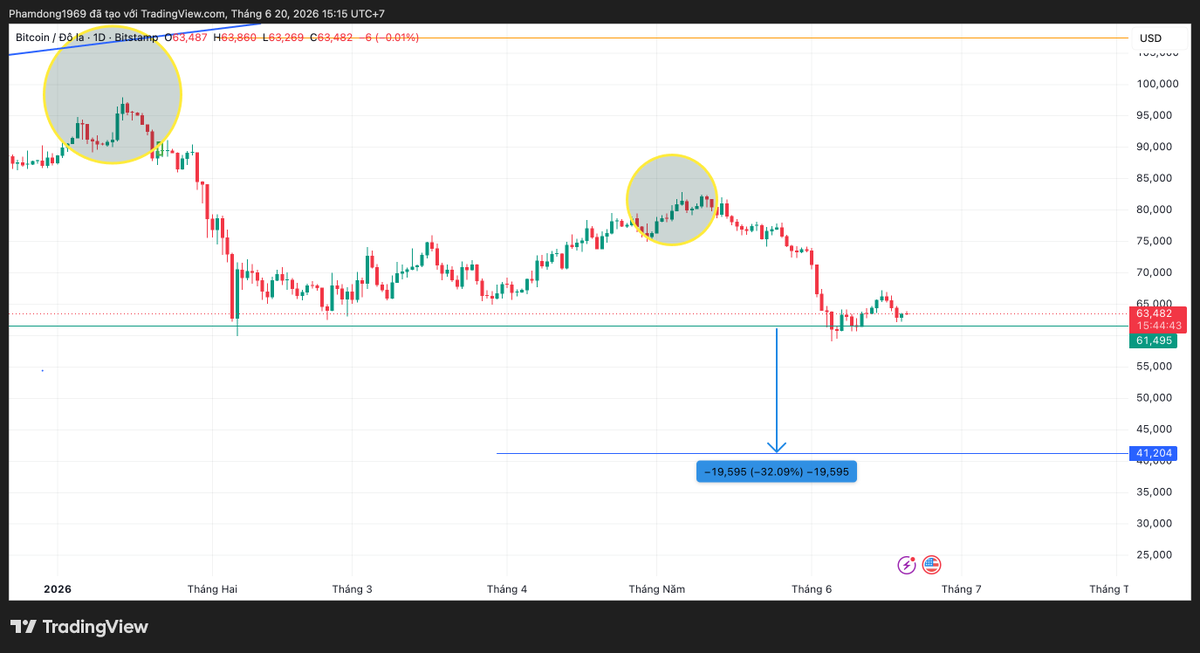Click the Phamdong1969 TradingView.com header text
This screenshot has width=1200, height=653.
198,14
